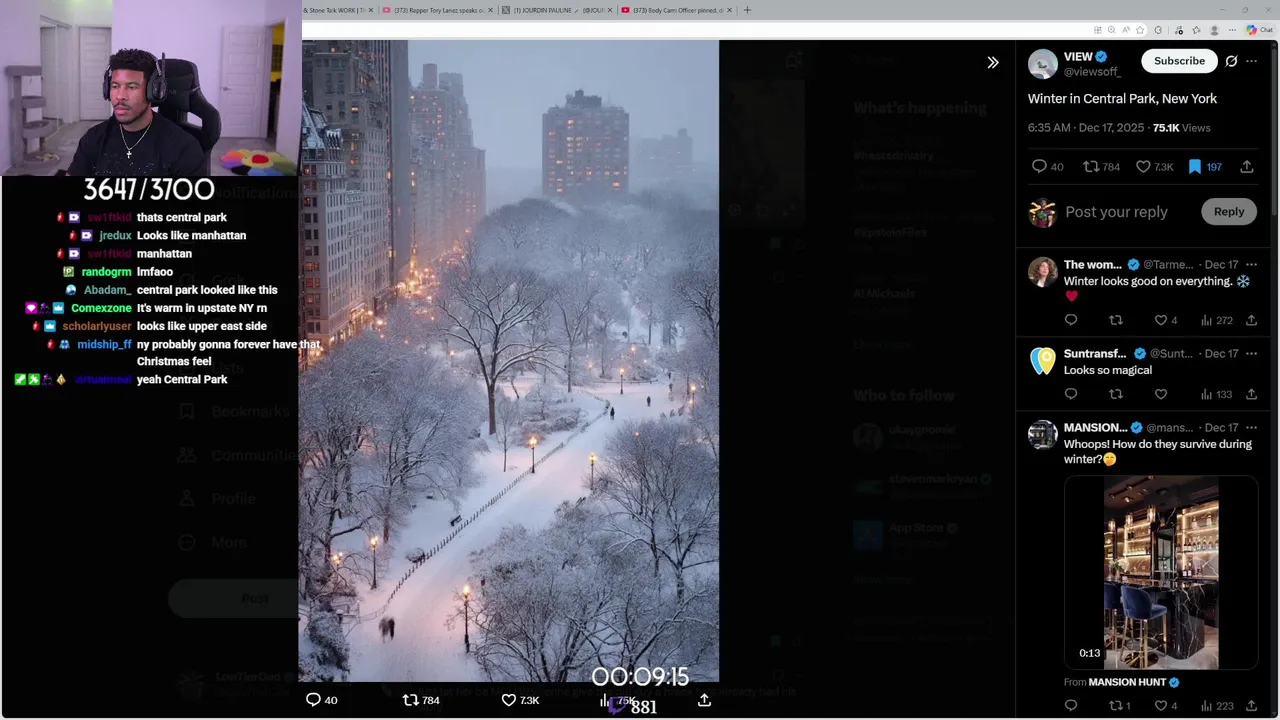1280x720 pixels.
Task: Open the repost menu showing 784 below the photo
Action: pyautogui.click(x=421, y=700)
